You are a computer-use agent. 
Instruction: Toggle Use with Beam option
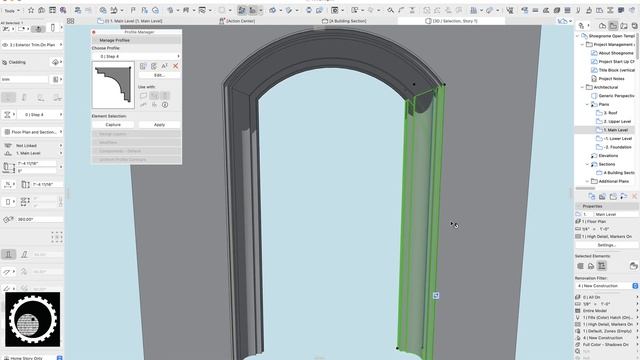click(154, 96)
